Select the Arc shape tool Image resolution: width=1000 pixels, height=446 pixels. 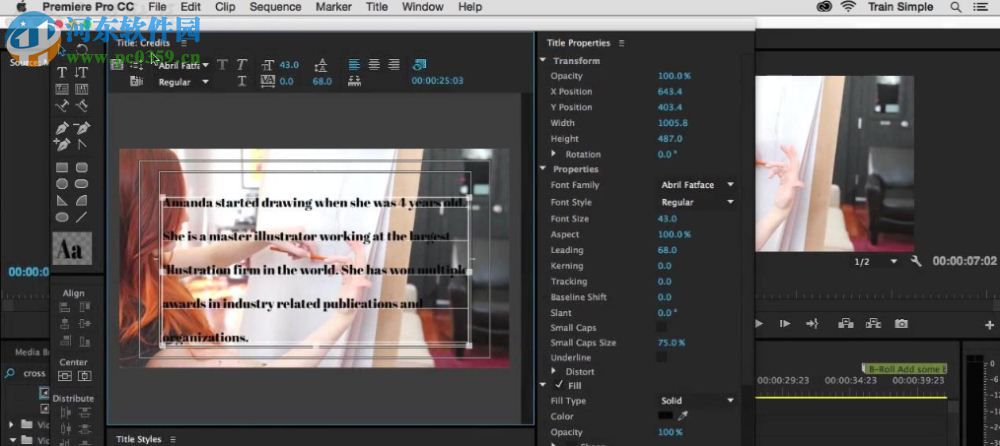(x=82, y=201)
